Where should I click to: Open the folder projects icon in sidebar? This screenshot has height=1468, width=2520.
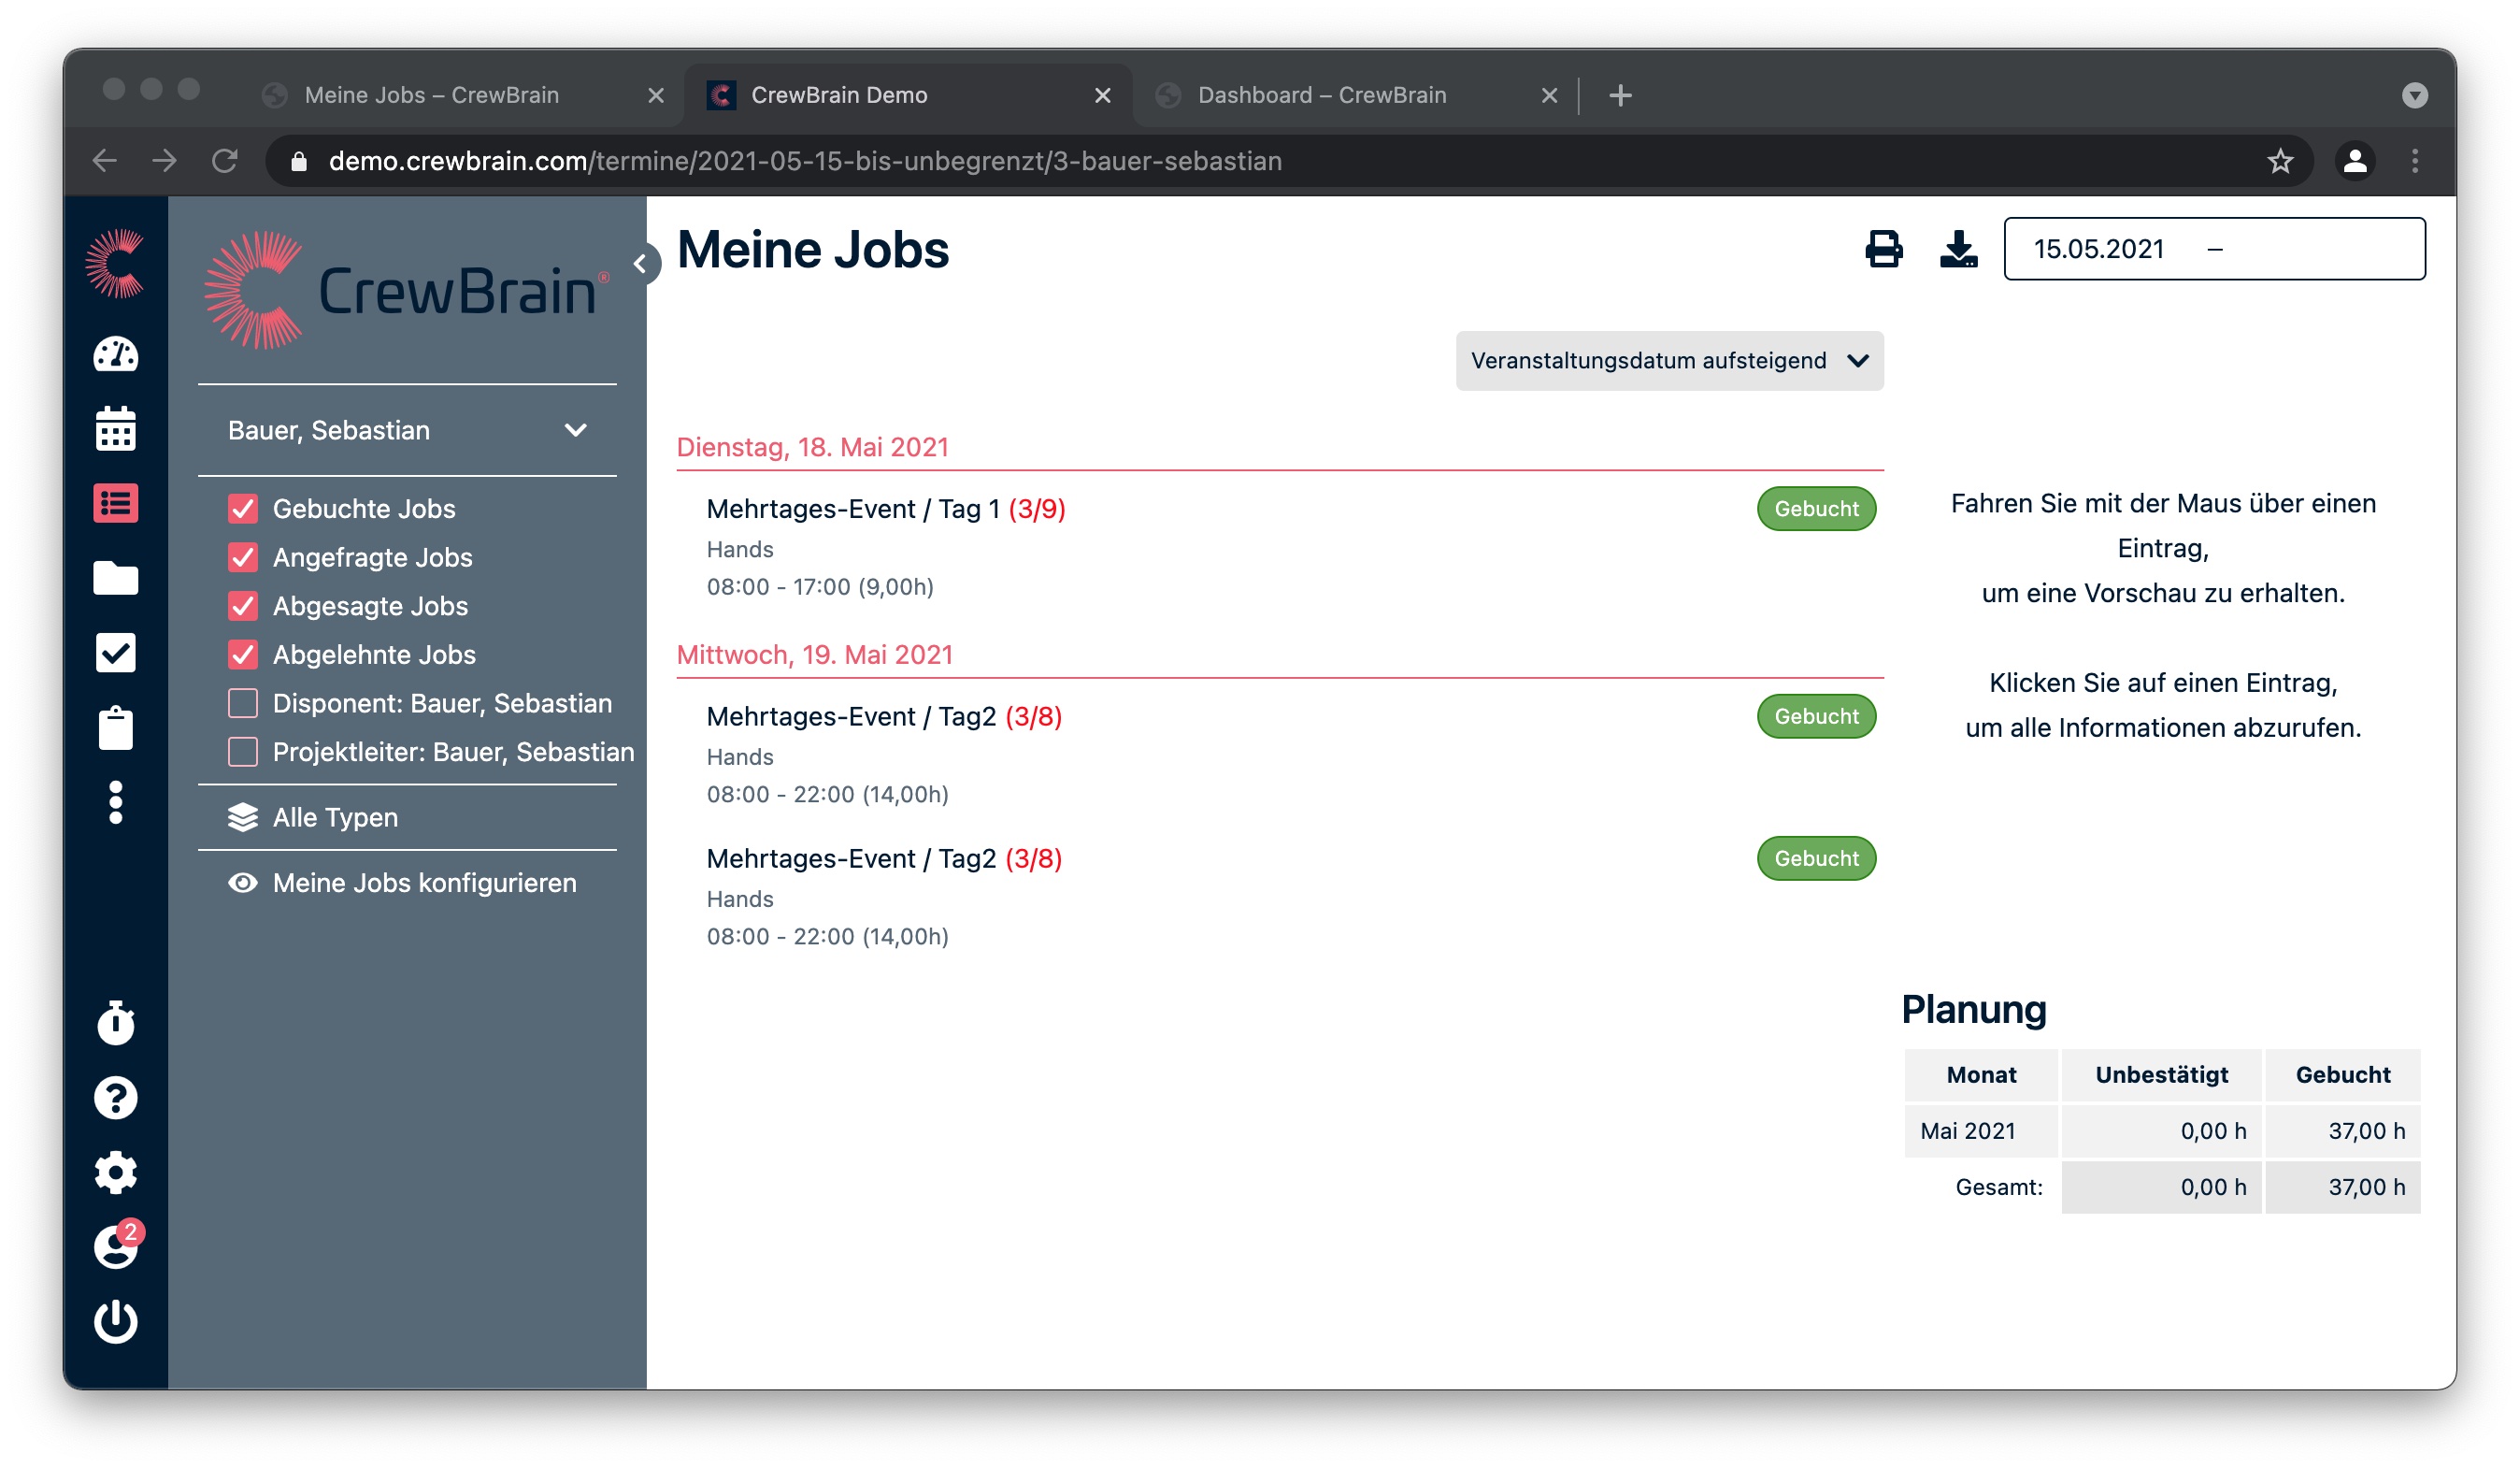pos(115,578)
